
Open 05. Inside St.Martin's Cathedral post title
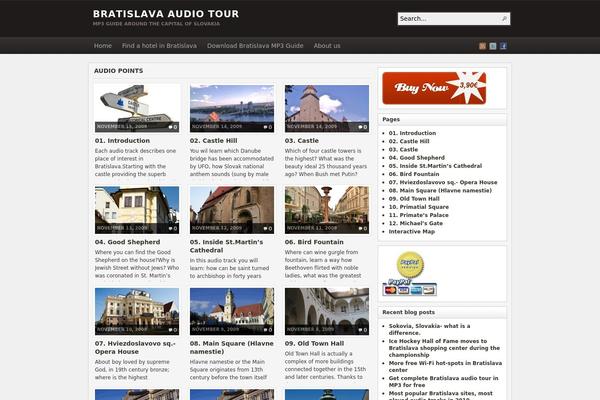[x=226, y=246]
